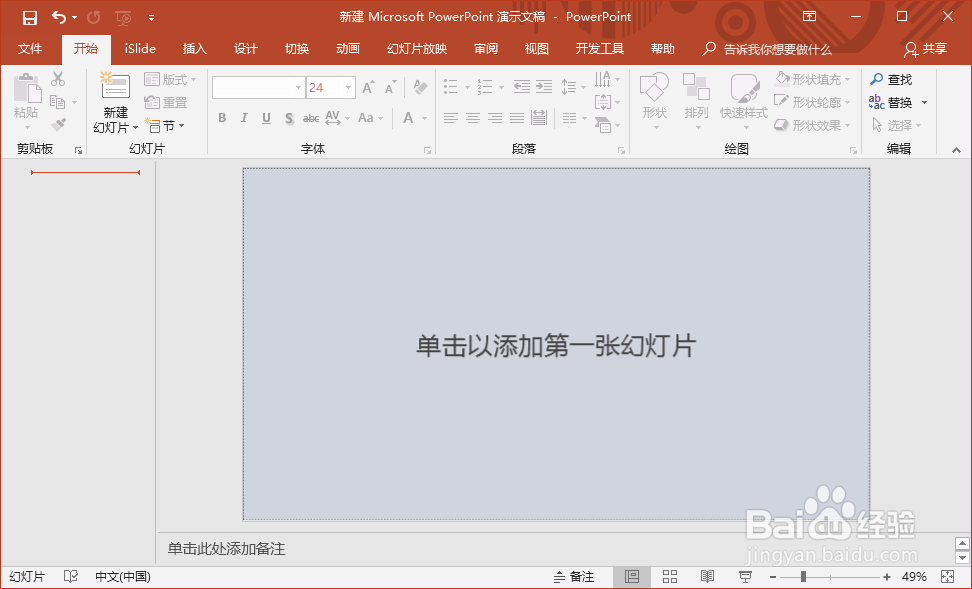Click the spell check icon in status bar
This screenshot has width=972, height=589.
[69, 576]
